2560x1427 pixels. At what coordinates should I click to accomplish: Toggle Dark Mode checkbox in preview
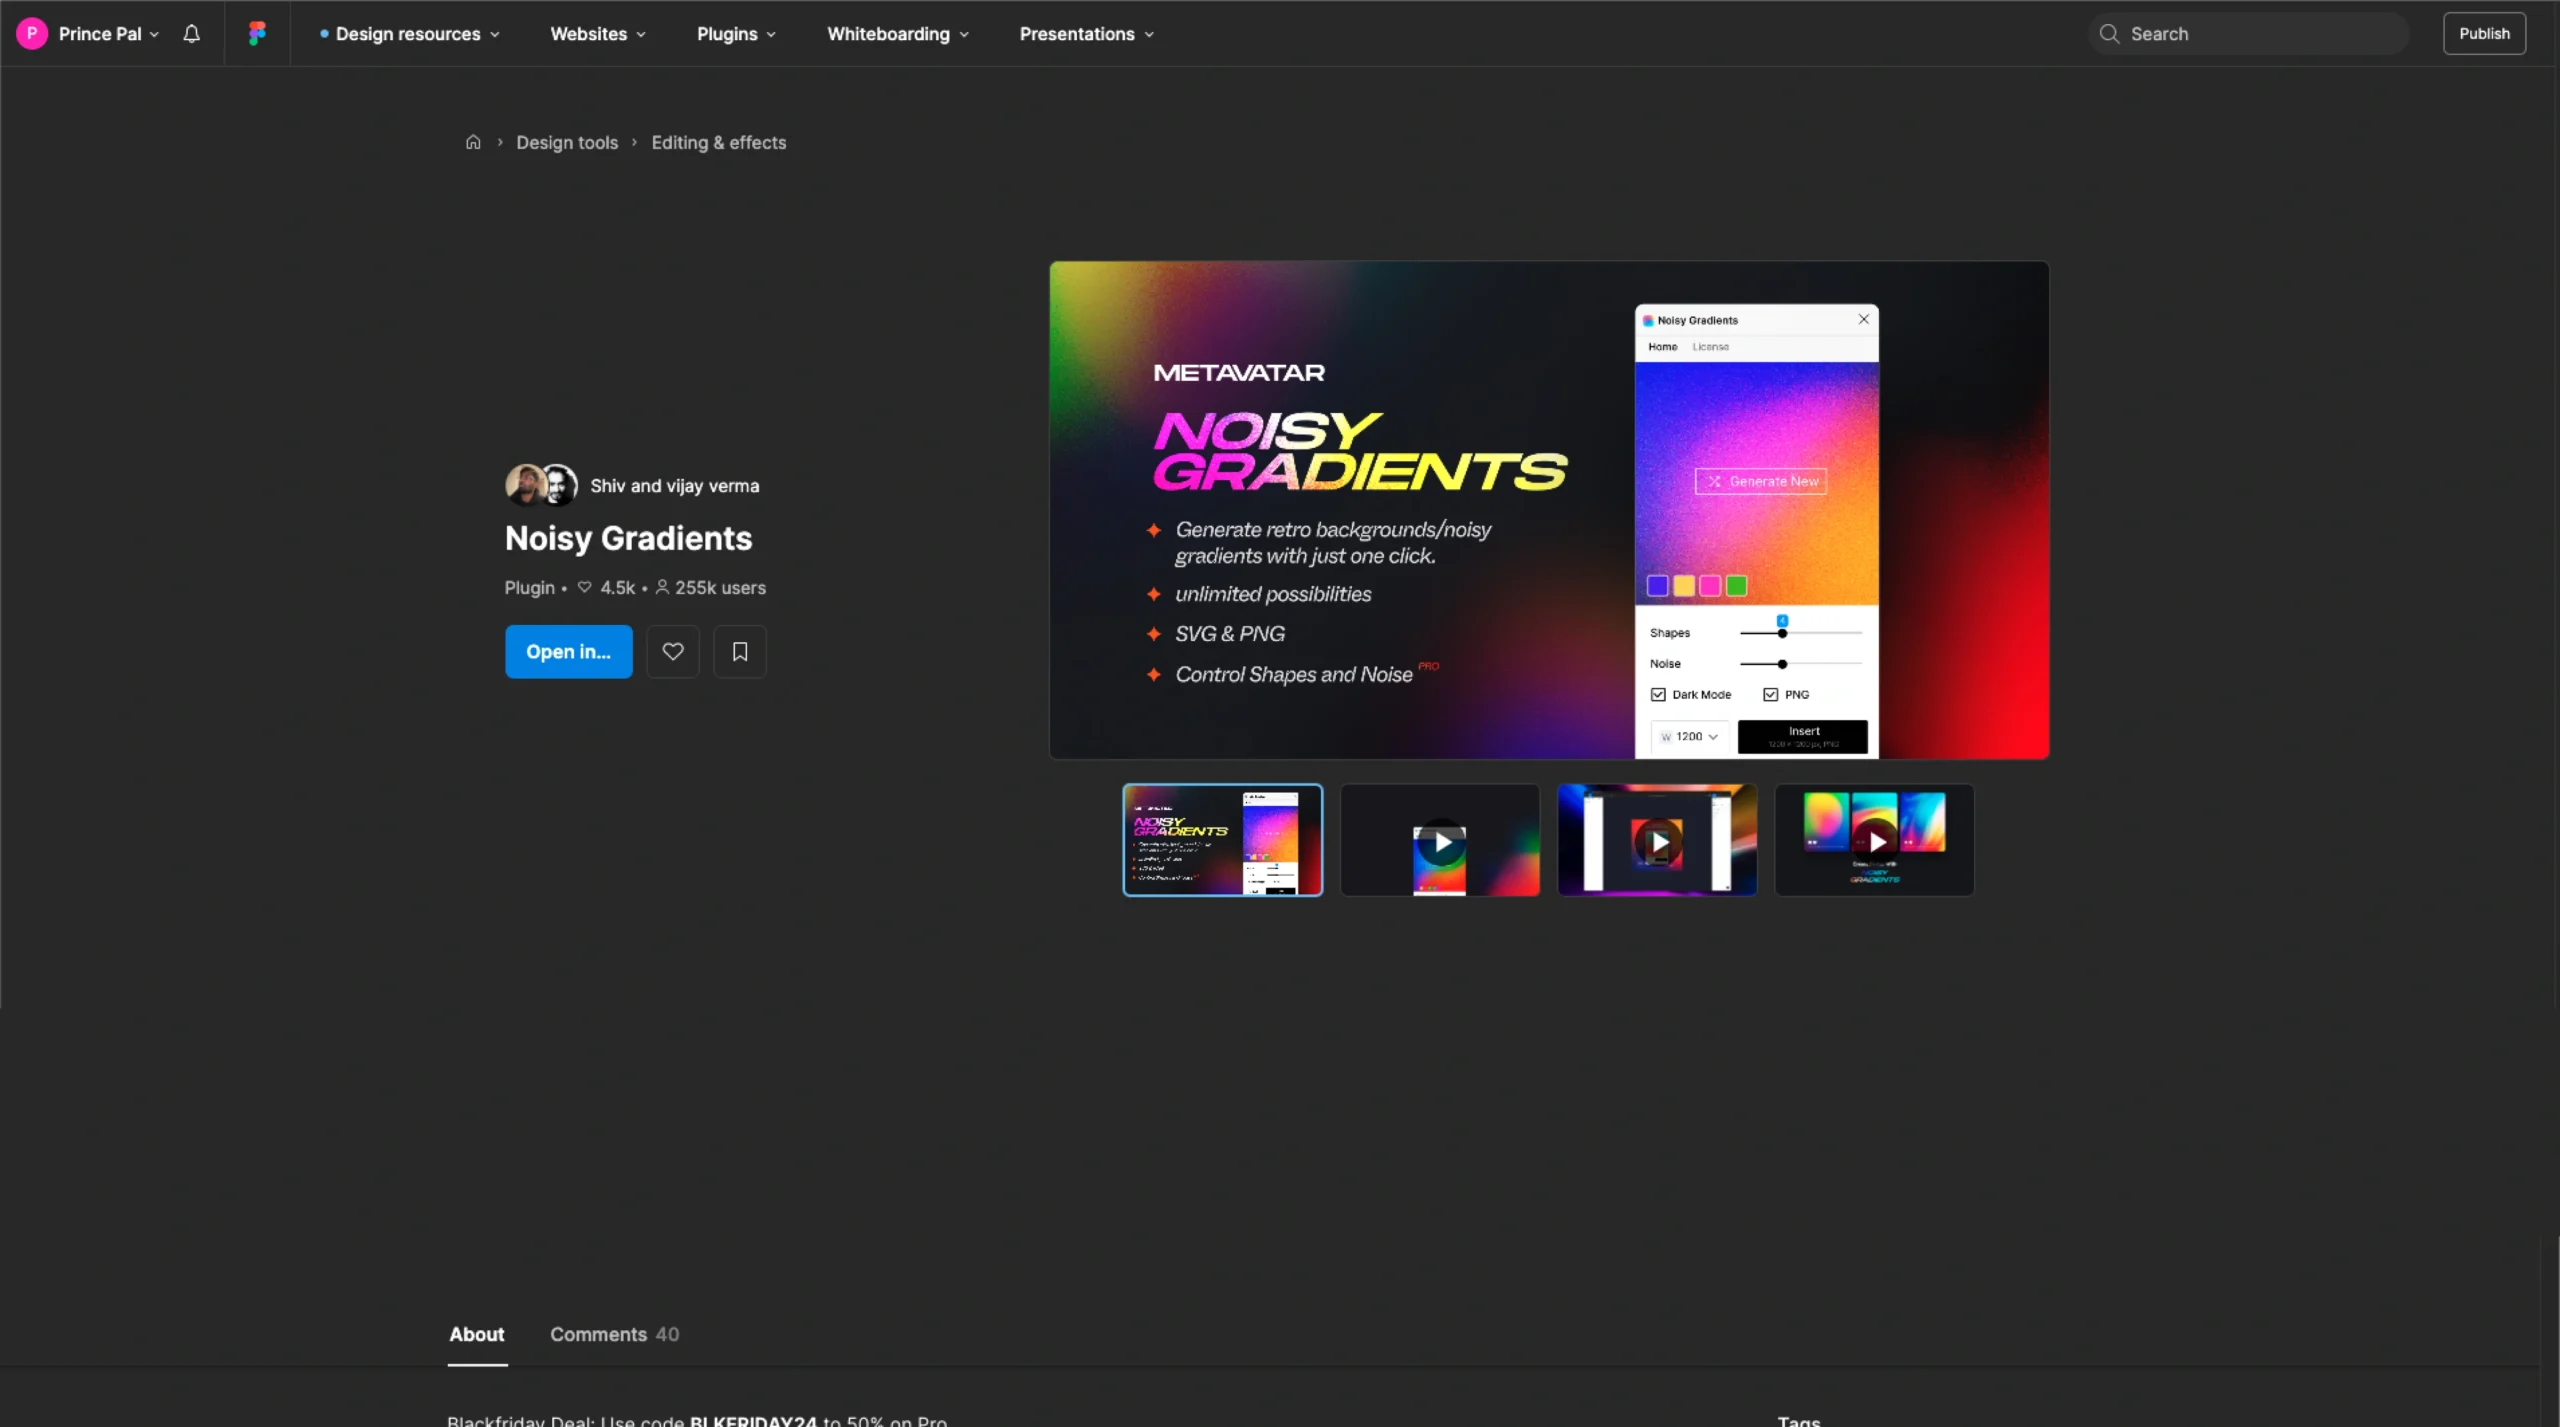[x=1658, y=694]
